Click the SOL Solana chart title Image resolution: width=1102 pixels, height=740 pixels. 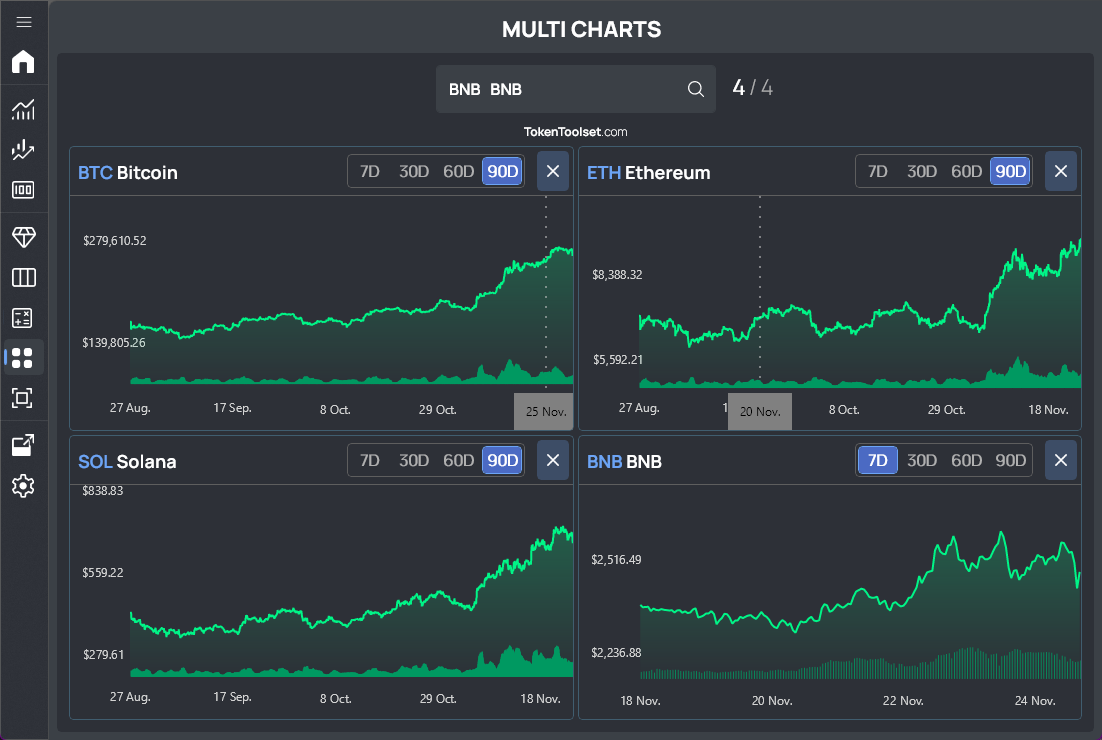pyautogui.click(x=127, y=462)
